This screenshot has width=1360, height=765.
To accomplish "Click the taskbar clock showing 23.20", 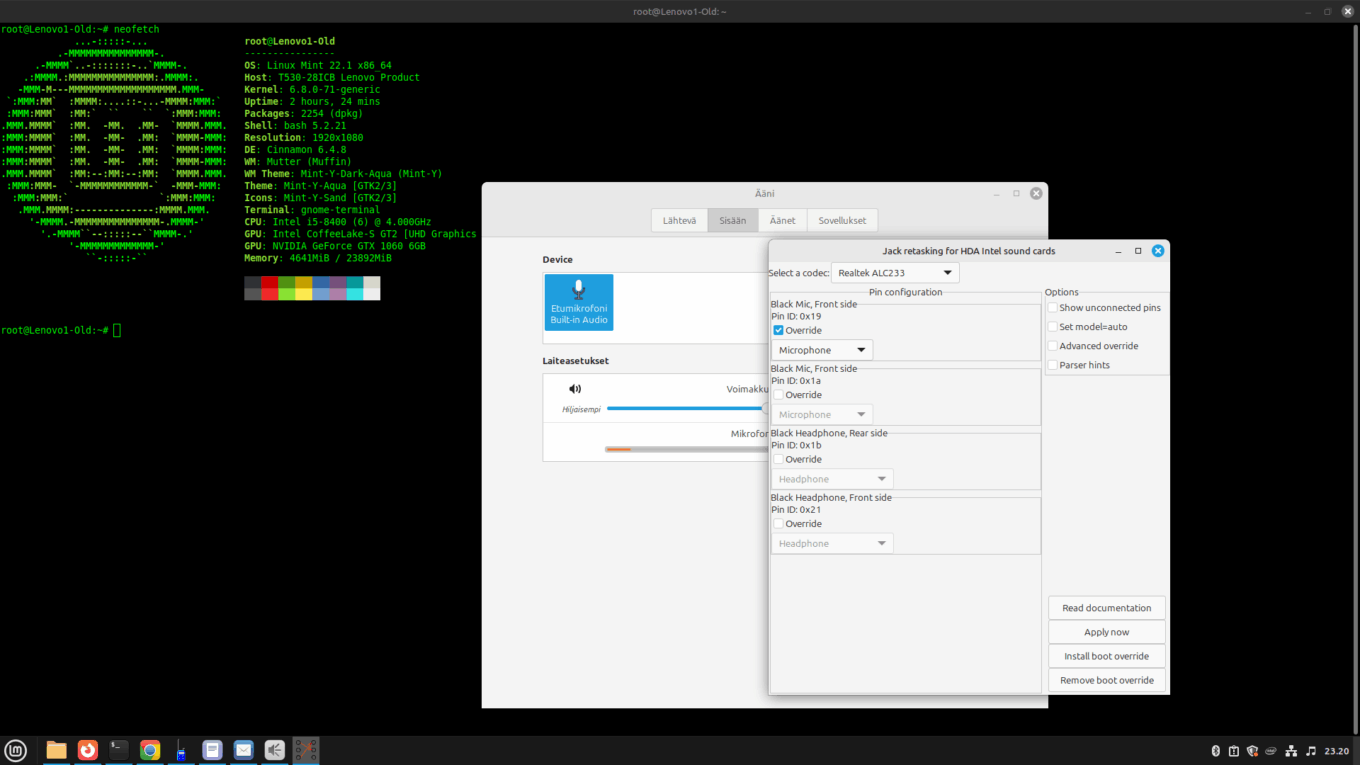I will click(x=1336, y=751).
